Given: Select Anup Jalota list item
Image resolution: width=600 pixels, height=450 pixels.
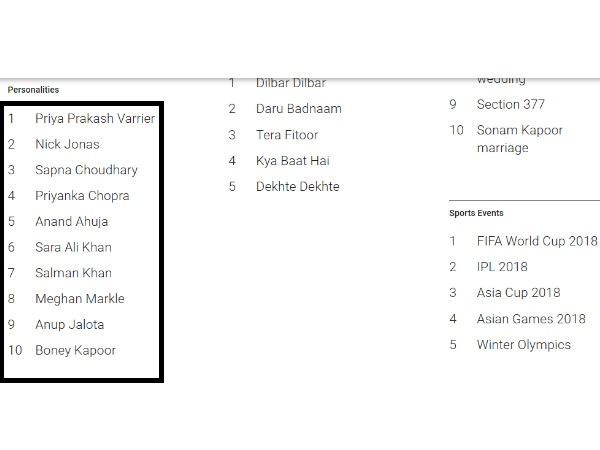Looking at the screenshot, I should pos(69,324).
